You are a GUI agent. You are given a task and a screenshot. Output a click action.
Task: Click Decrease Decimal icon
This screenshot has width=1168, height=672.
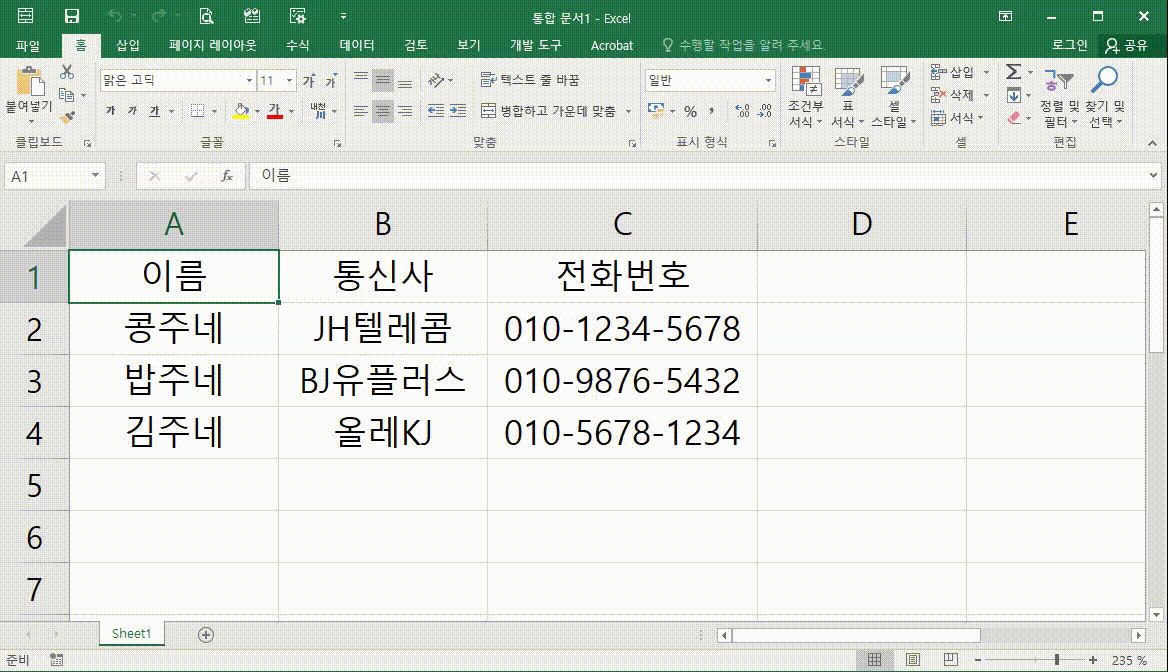[x=765, y=111]
